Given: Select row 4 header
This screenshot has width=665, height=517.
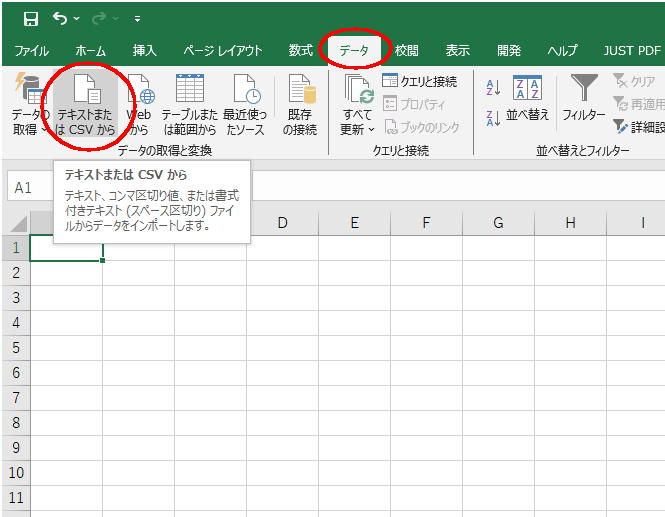Looking at the screenshot, I should pyautogui.click(x=16, y=323).
